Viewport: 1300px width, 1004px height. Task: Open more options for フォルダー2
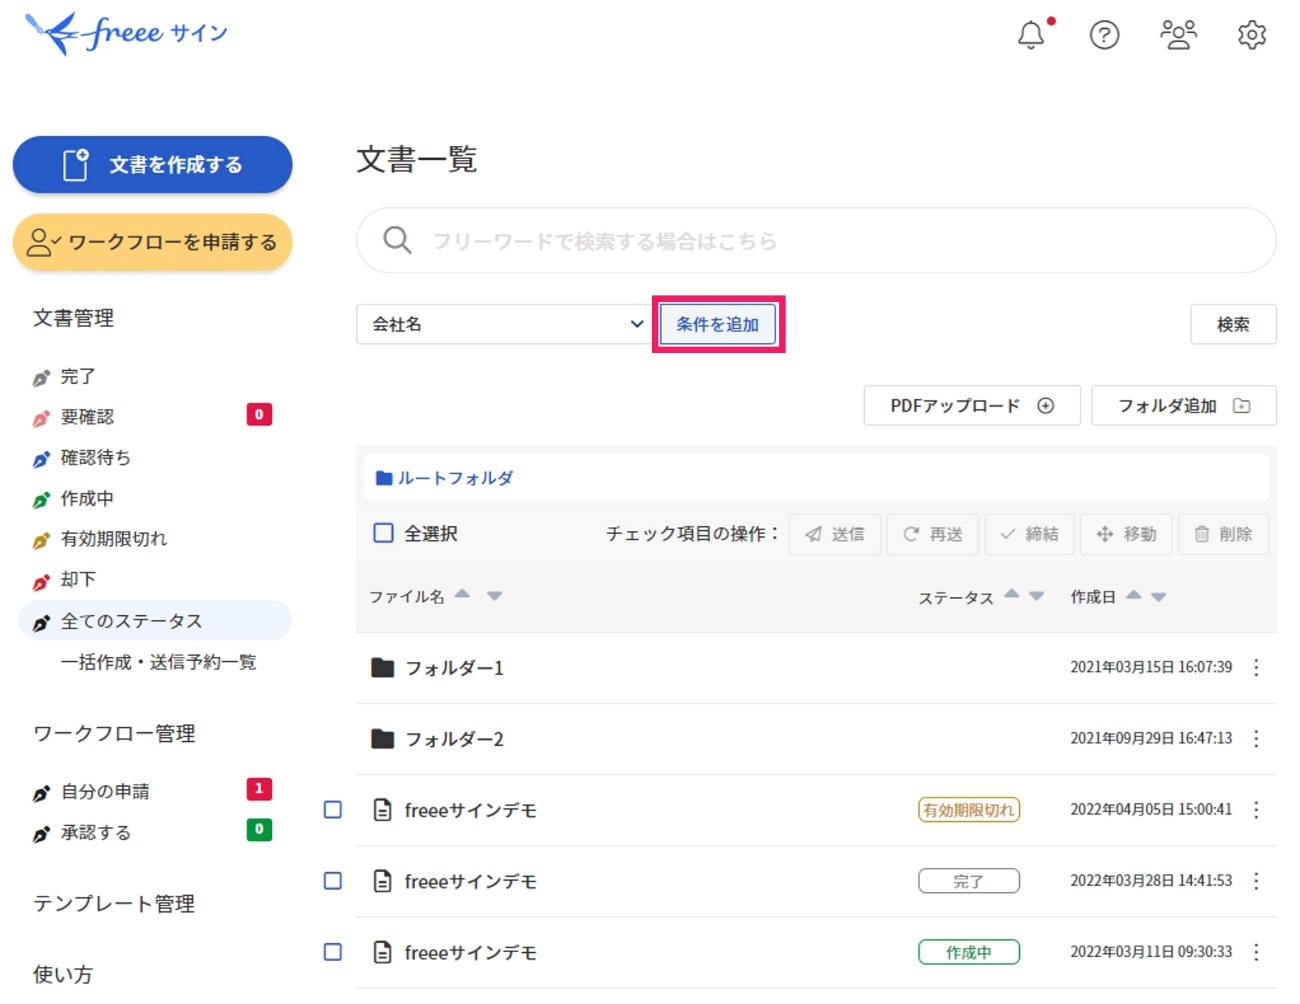point(1256,738)
